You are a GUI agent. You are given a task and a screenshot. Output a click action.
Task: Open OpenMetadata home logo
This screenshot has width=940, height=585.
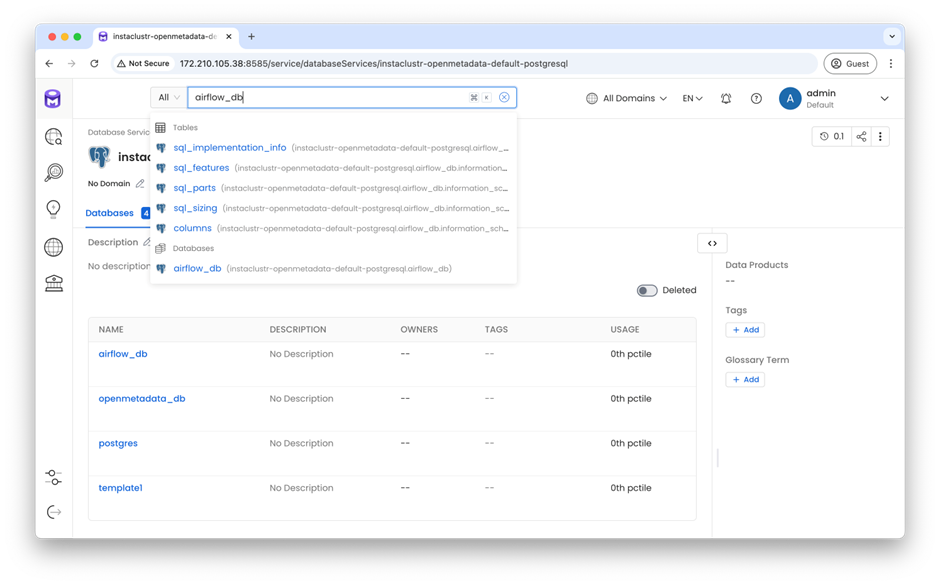pos(53,99)
